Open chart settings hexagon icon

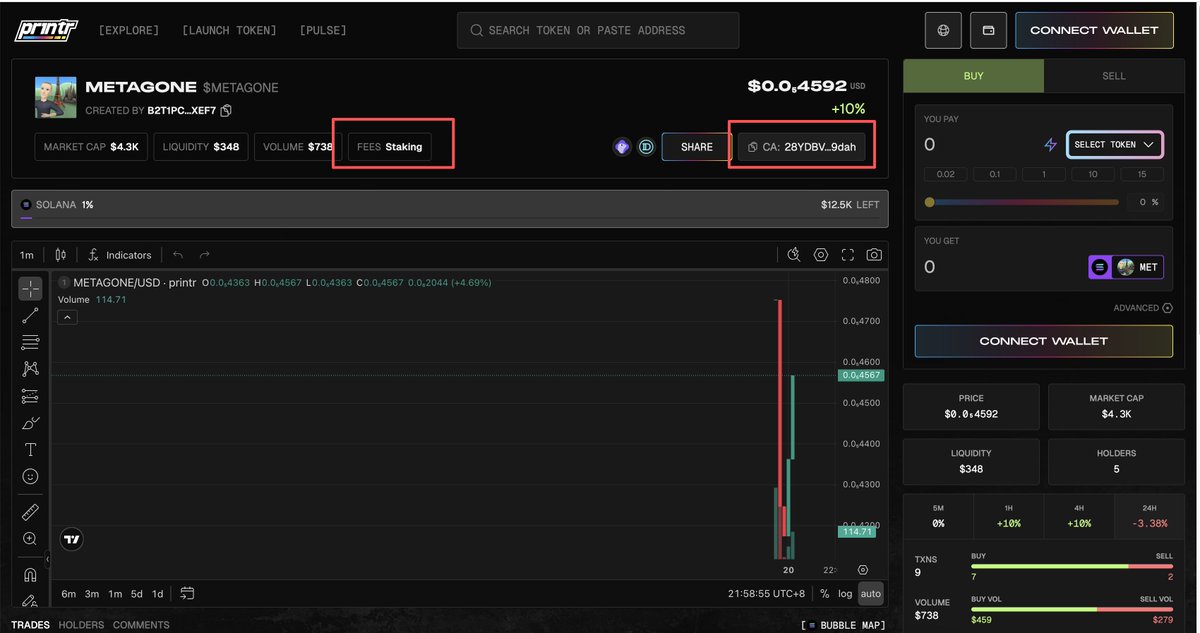click(821, 255)
